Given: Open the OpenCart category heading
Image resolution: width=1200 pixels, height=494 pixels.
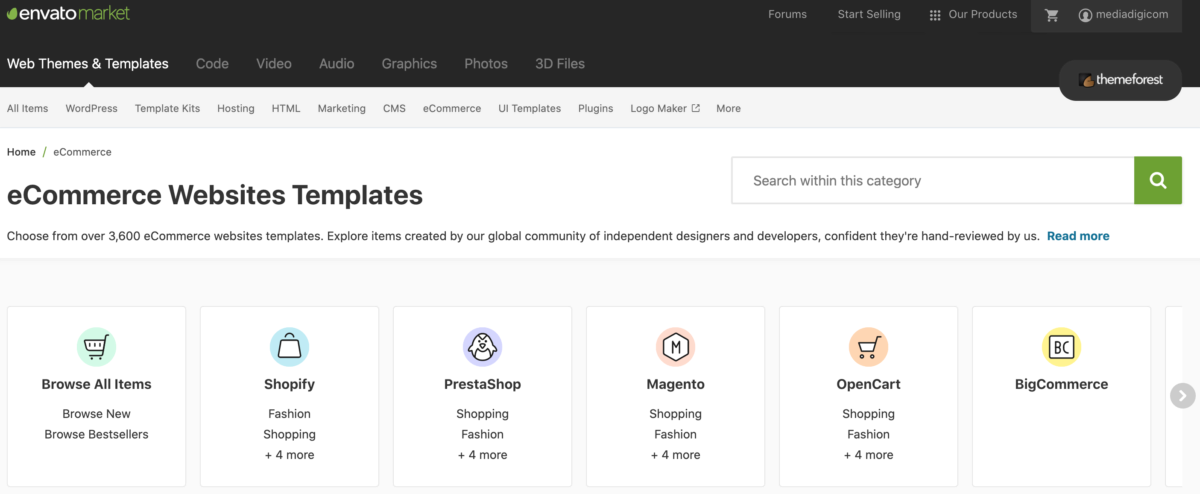Looking at the screenshot, I should tap(868, 384).
